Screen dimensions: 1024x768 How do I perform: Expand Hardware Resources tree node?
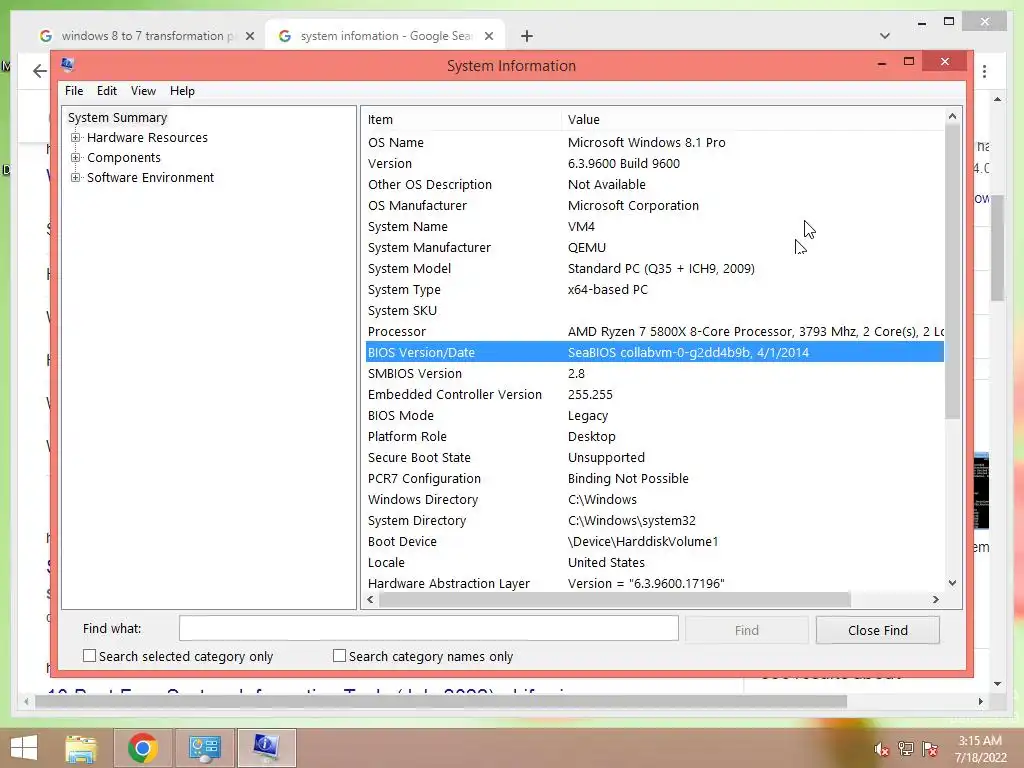pyautogui.click(x=76, y=138)
